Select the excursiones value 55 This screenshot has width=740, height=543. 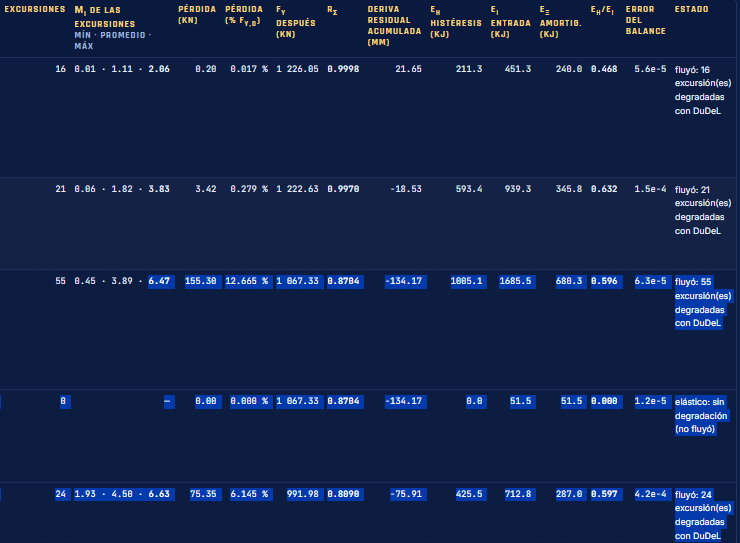60,281
